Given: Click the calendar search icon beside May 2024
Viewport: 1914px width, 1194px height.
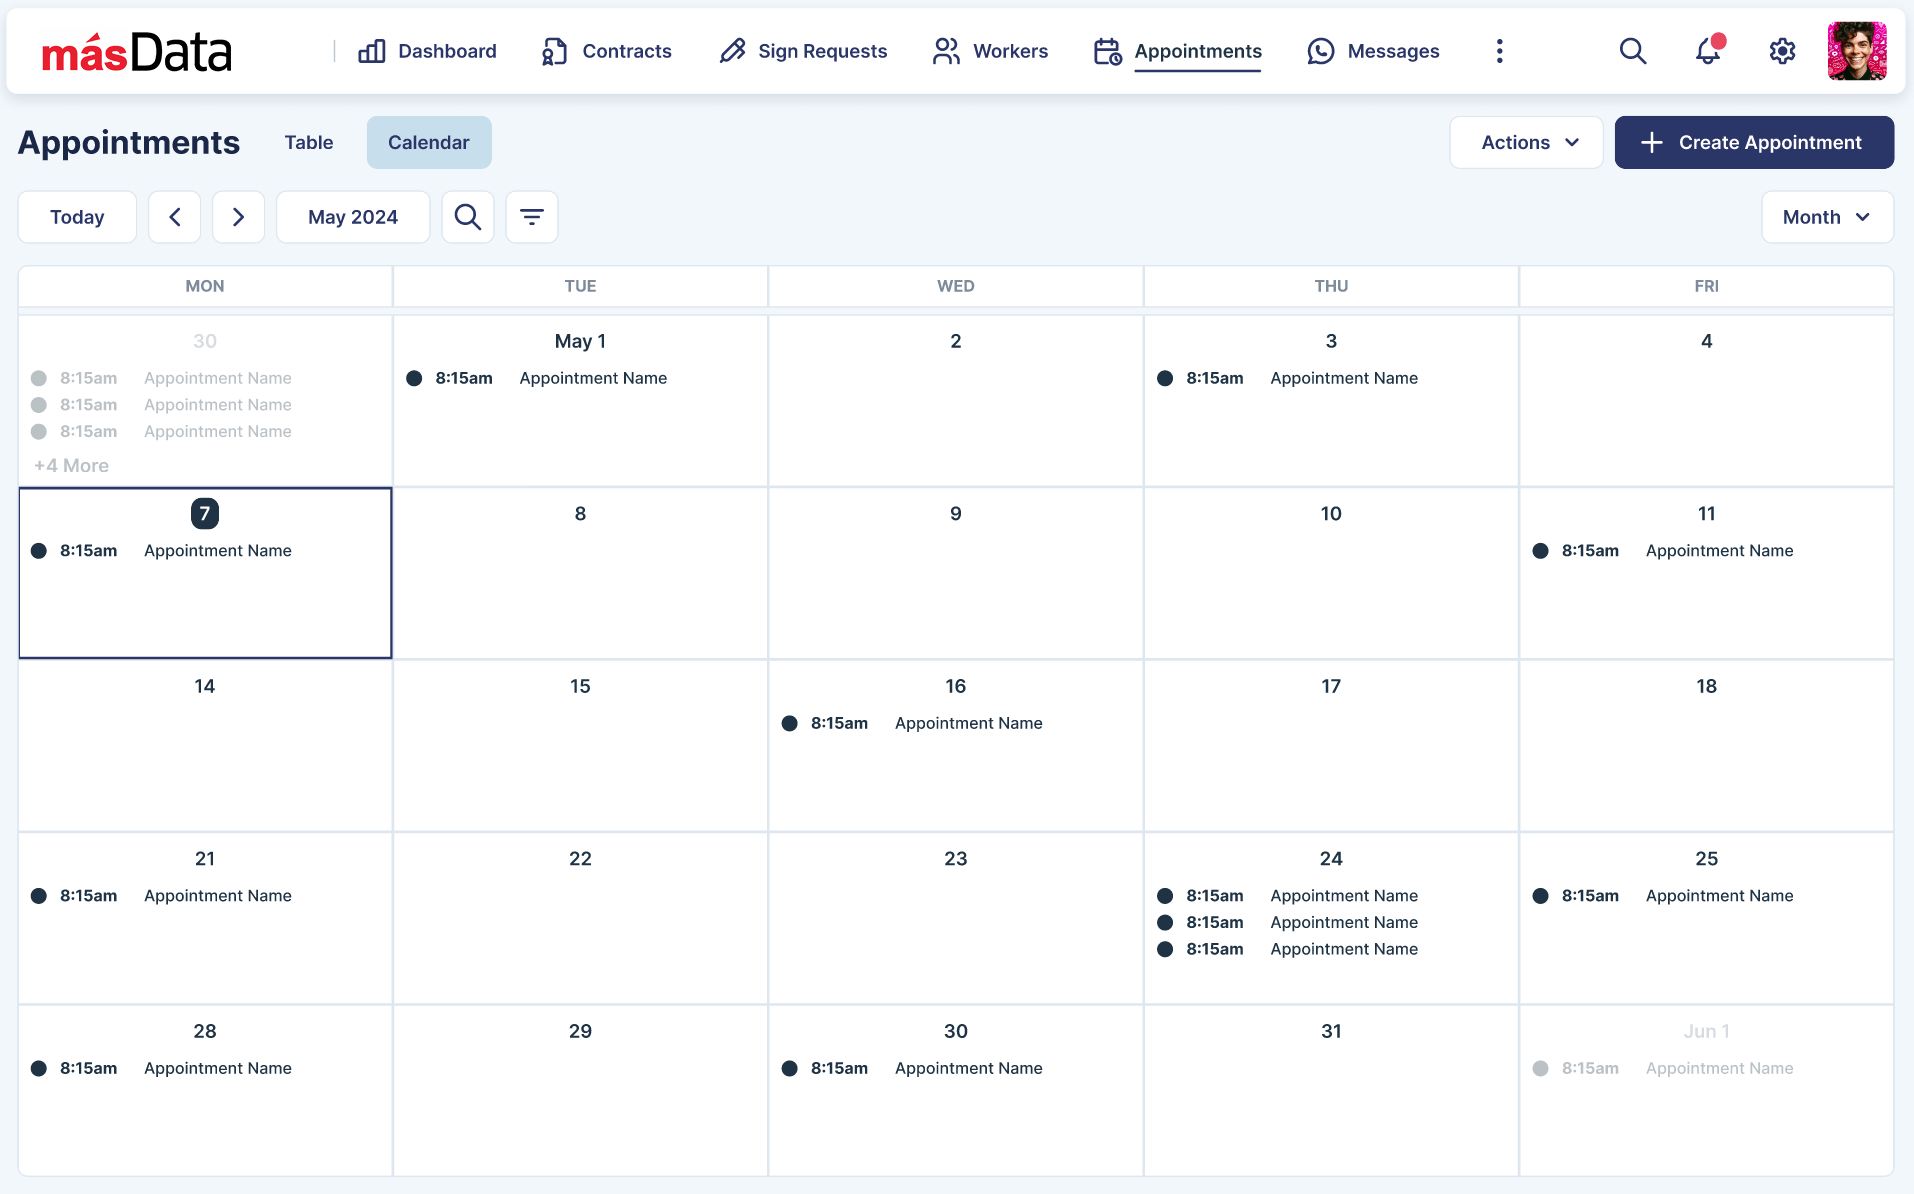Looking at the screenshot, I should click(468, 217).
